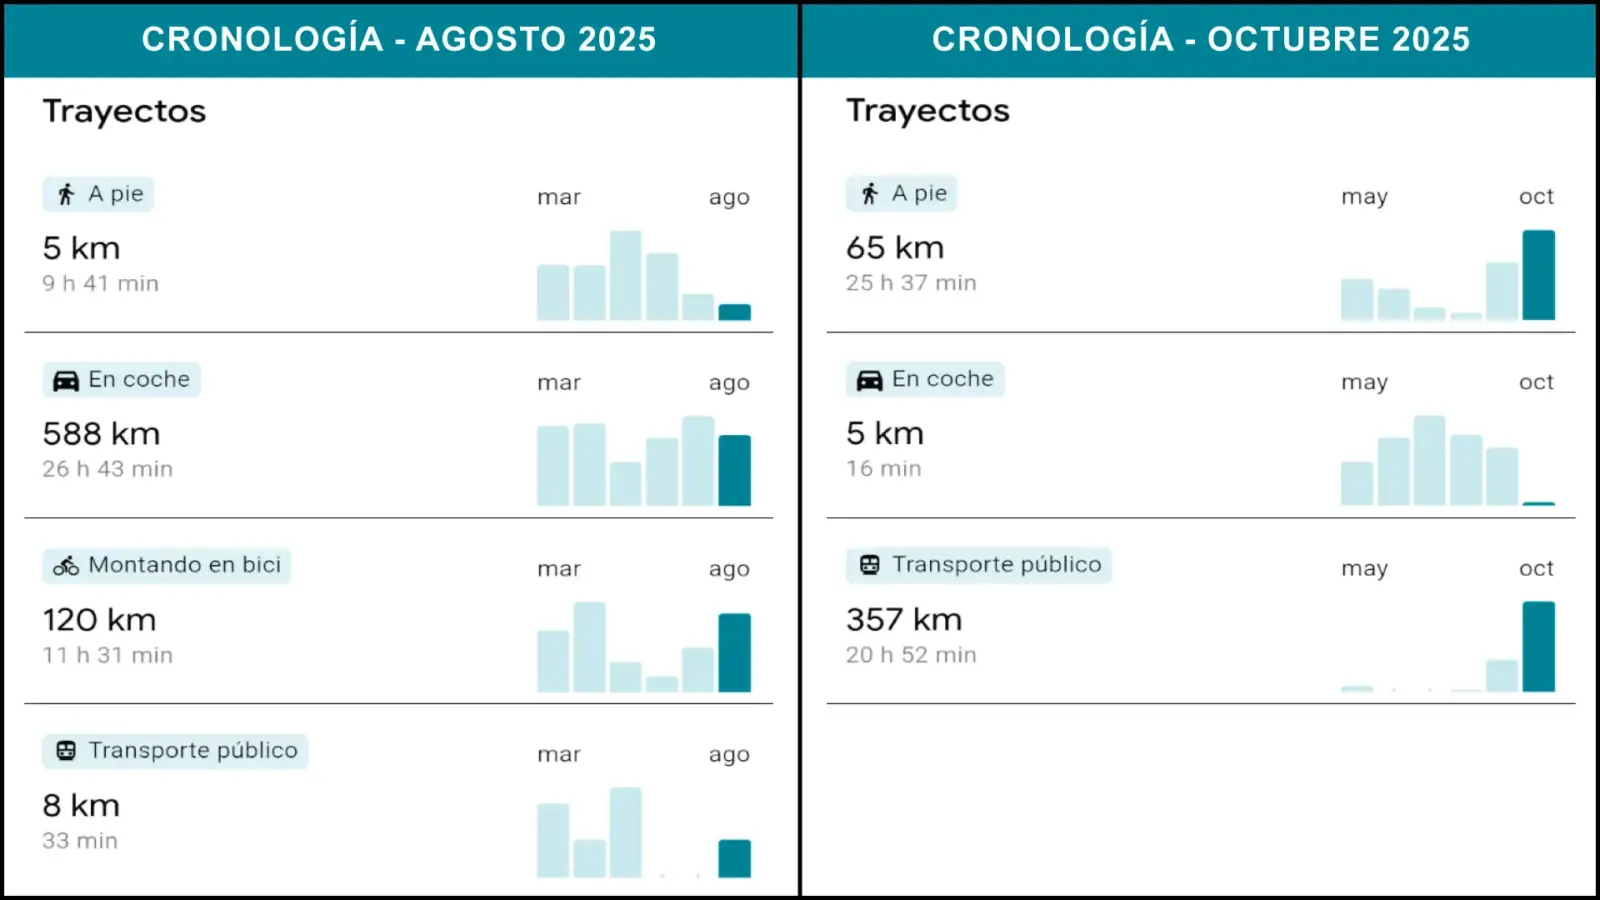The height and width of the screenshot is (900, 1600).
Task: Select the highlighted October bar for walking
Action: [1538, 275]
